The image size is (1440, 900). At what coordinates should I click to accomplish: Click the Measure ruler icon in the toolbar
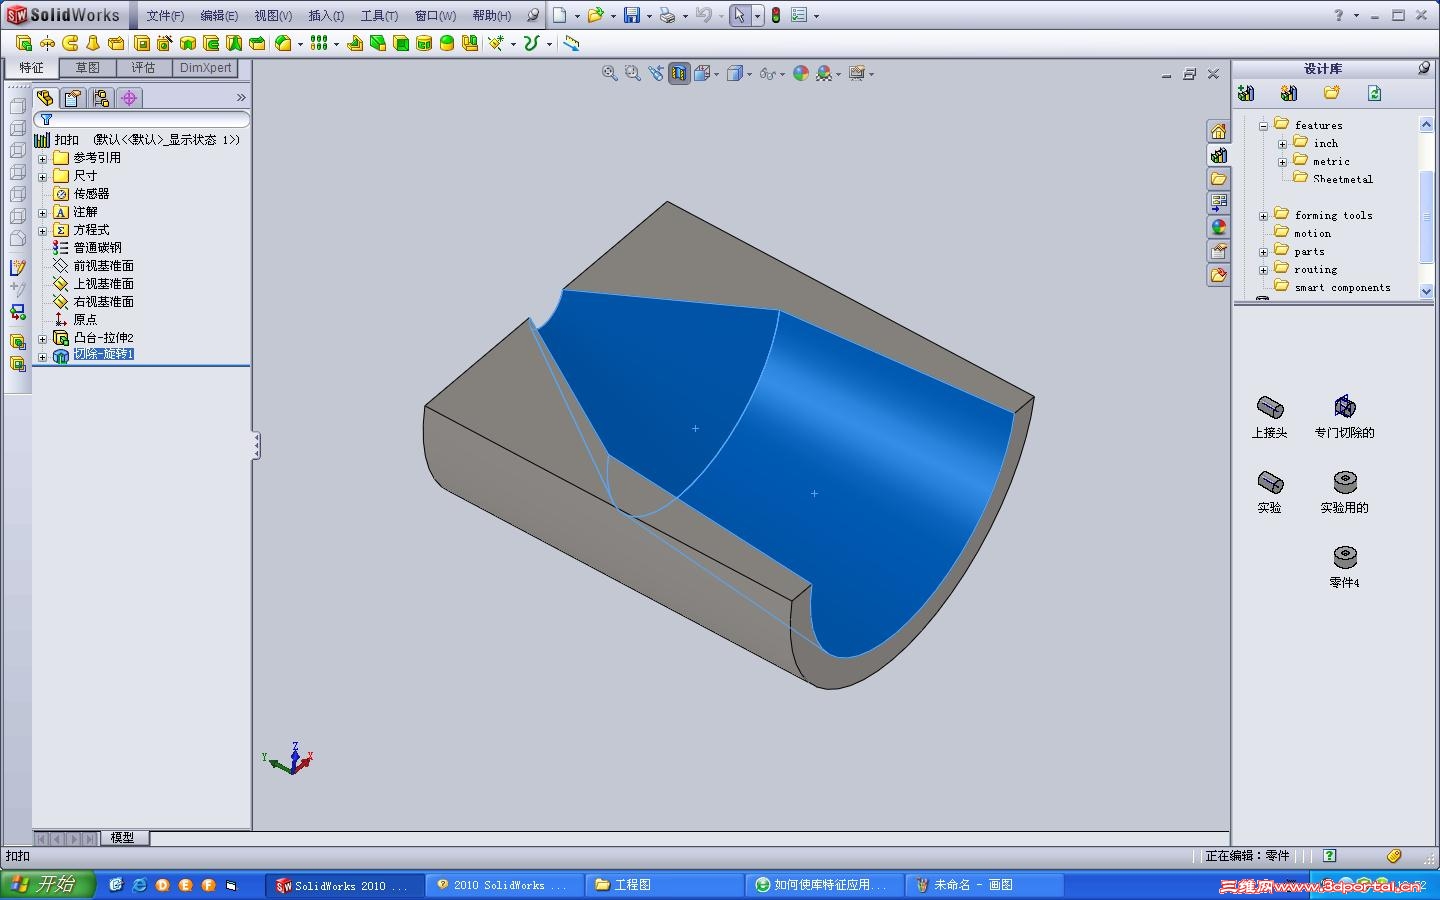coord(571,43)
